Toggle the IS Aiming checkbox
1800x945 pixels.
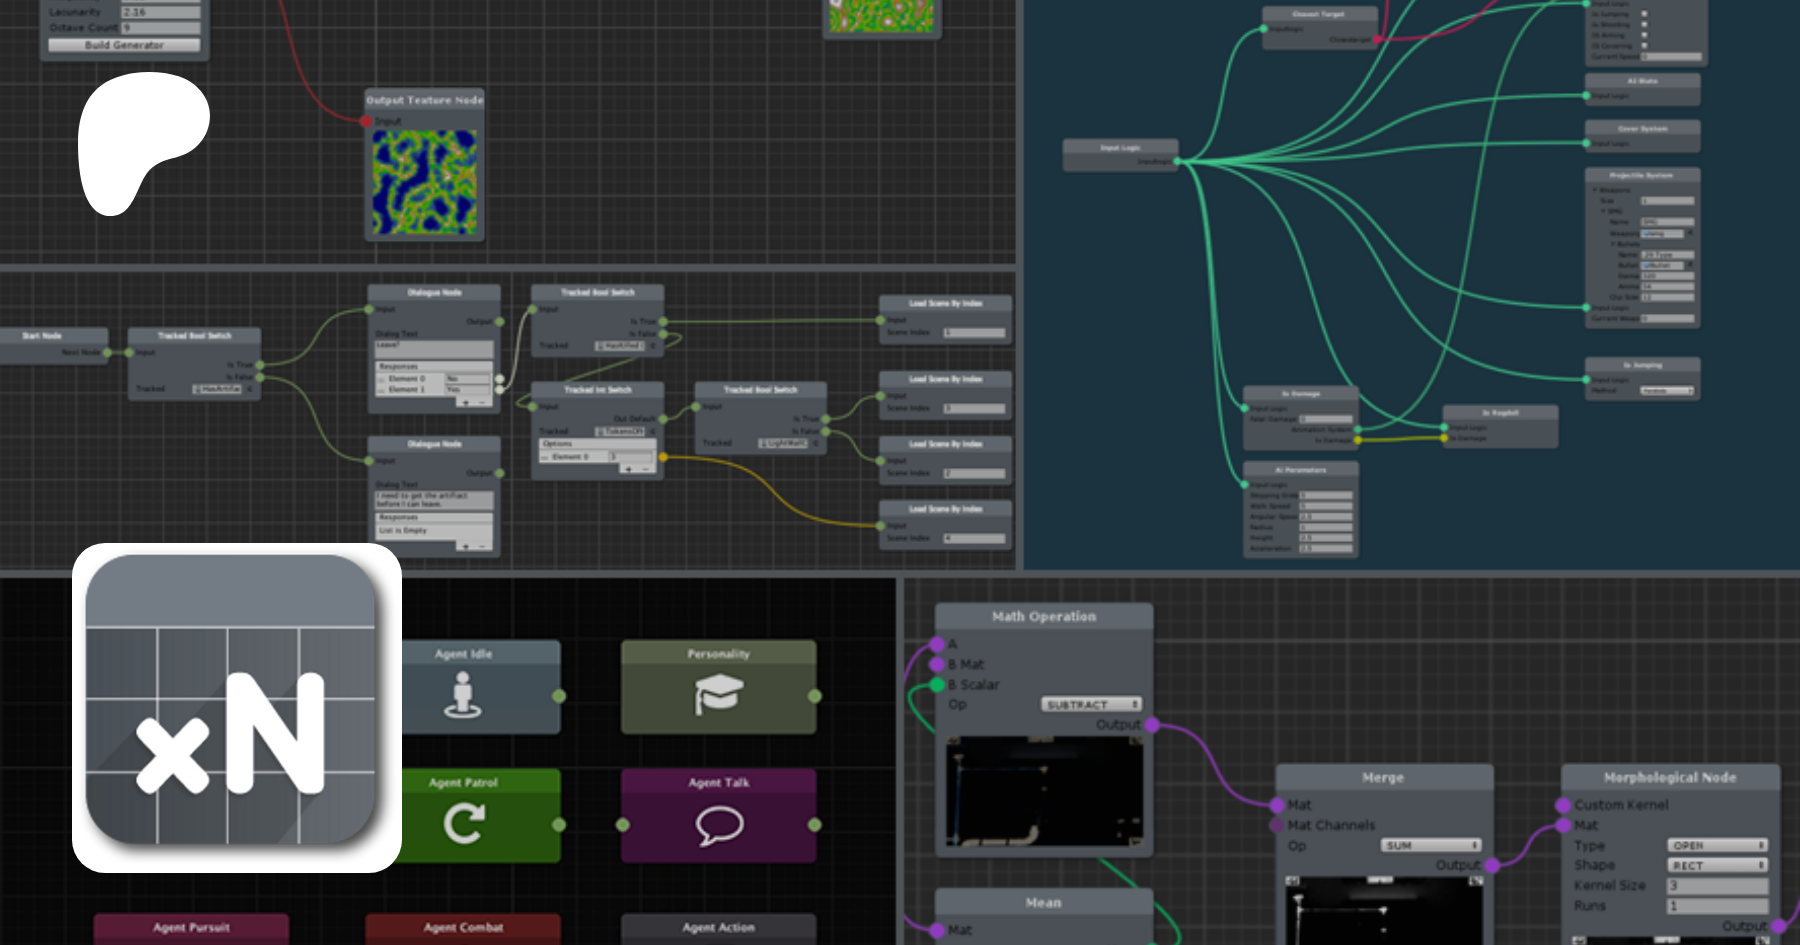click(1644, 35)
